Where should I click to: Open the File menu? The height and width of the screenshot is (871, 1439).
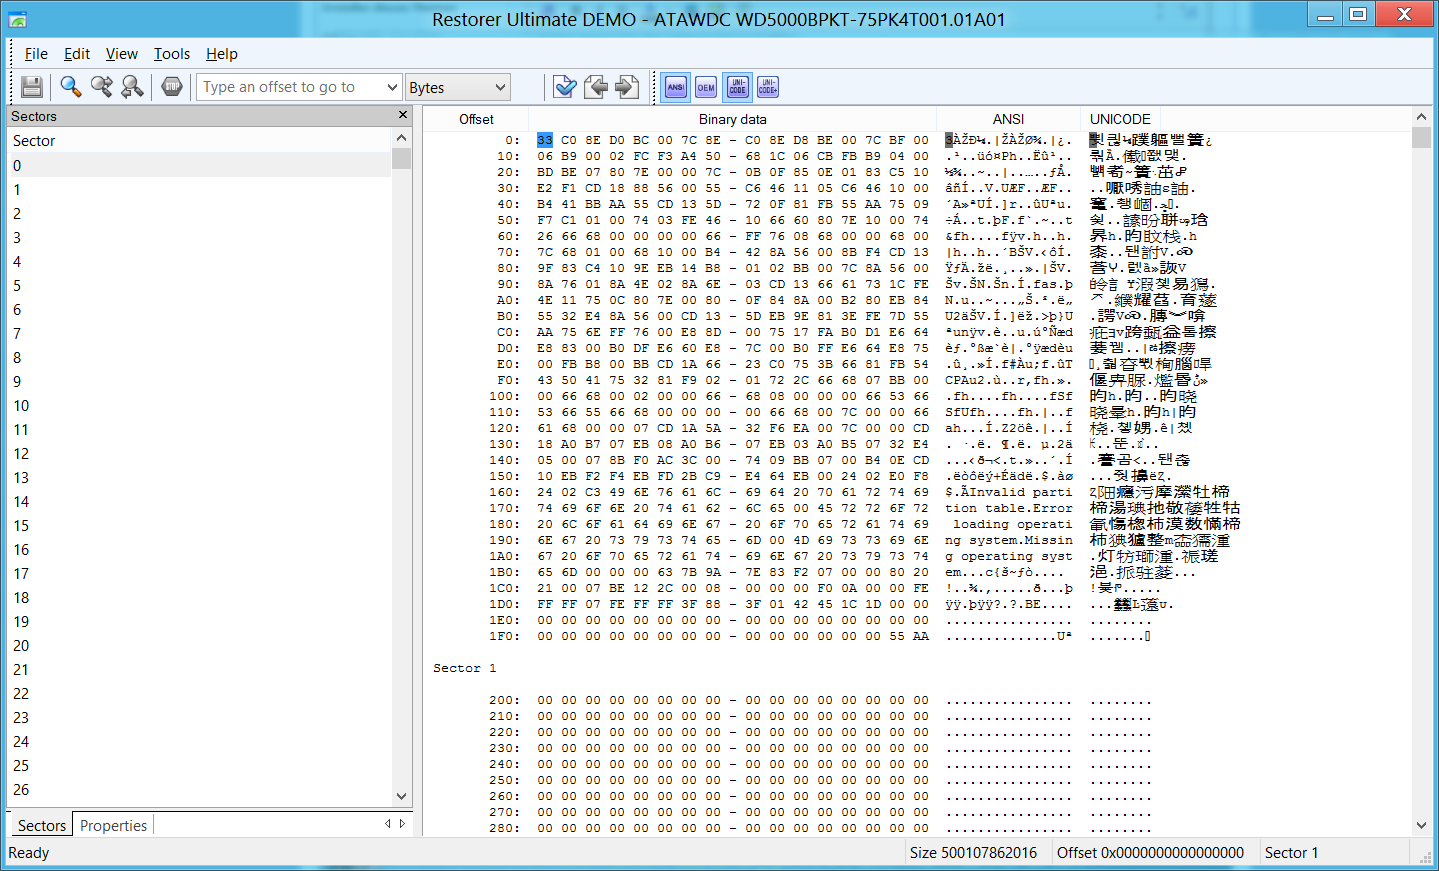pyautogui.click(x=36, y=54)
